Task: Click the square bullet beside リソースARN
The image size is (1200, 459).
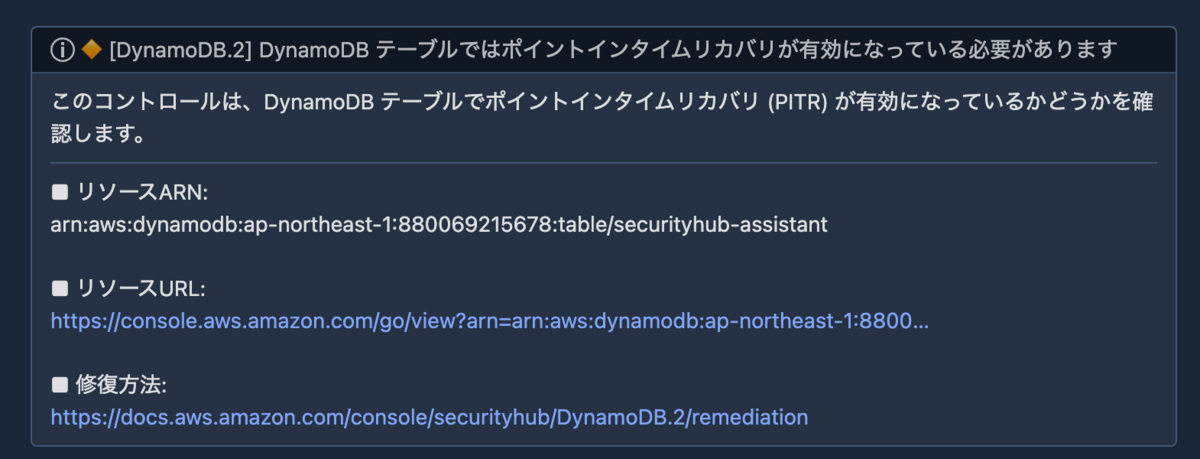Action: [59, 193]
